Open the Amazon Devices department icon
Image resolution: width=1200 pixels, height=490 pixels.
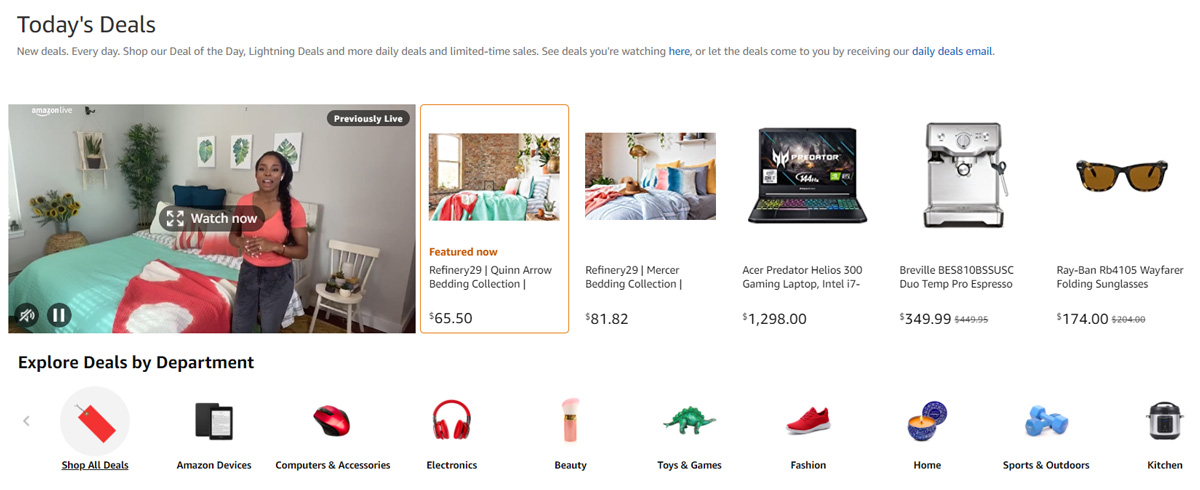pyautogui.click(x=214, y=421)
